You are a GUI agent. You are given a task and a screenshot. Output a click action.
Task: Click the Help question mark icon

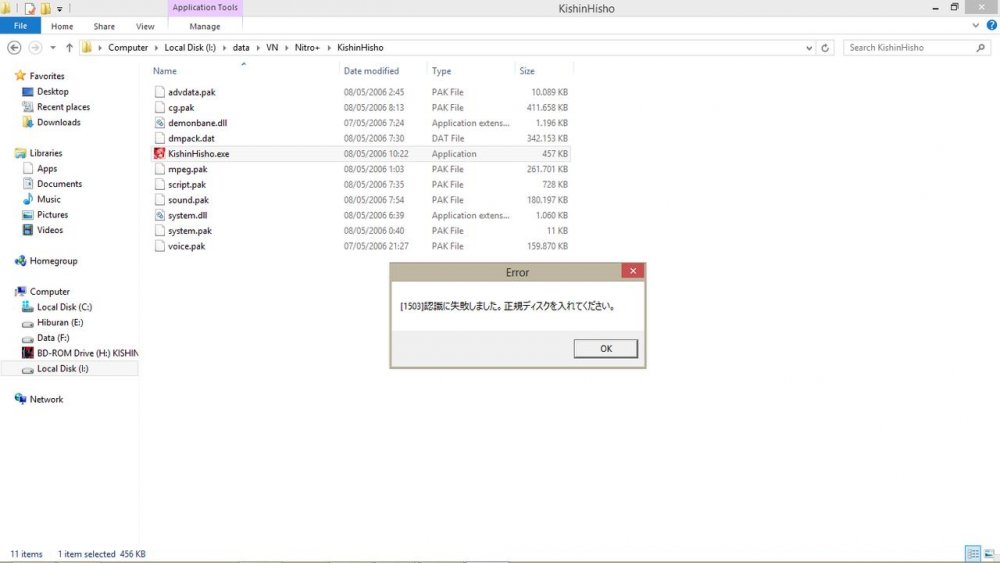click(991, 26)
